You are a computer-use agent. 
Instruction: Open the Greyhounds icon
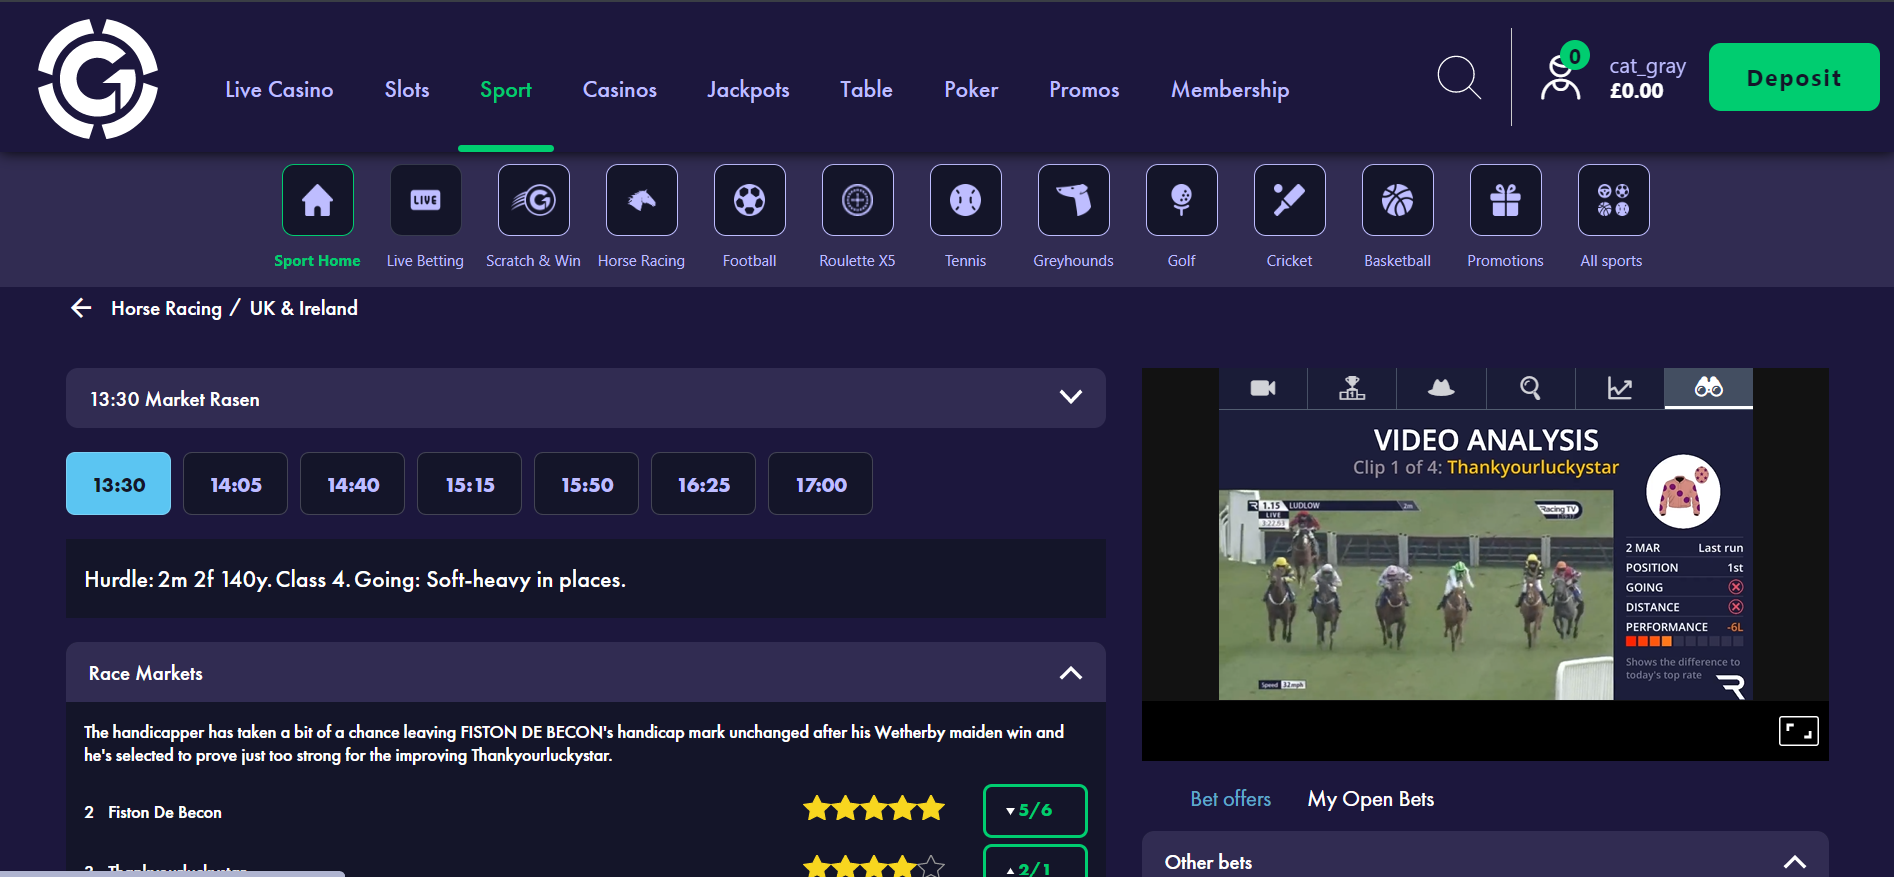(x=1074, y=200)
